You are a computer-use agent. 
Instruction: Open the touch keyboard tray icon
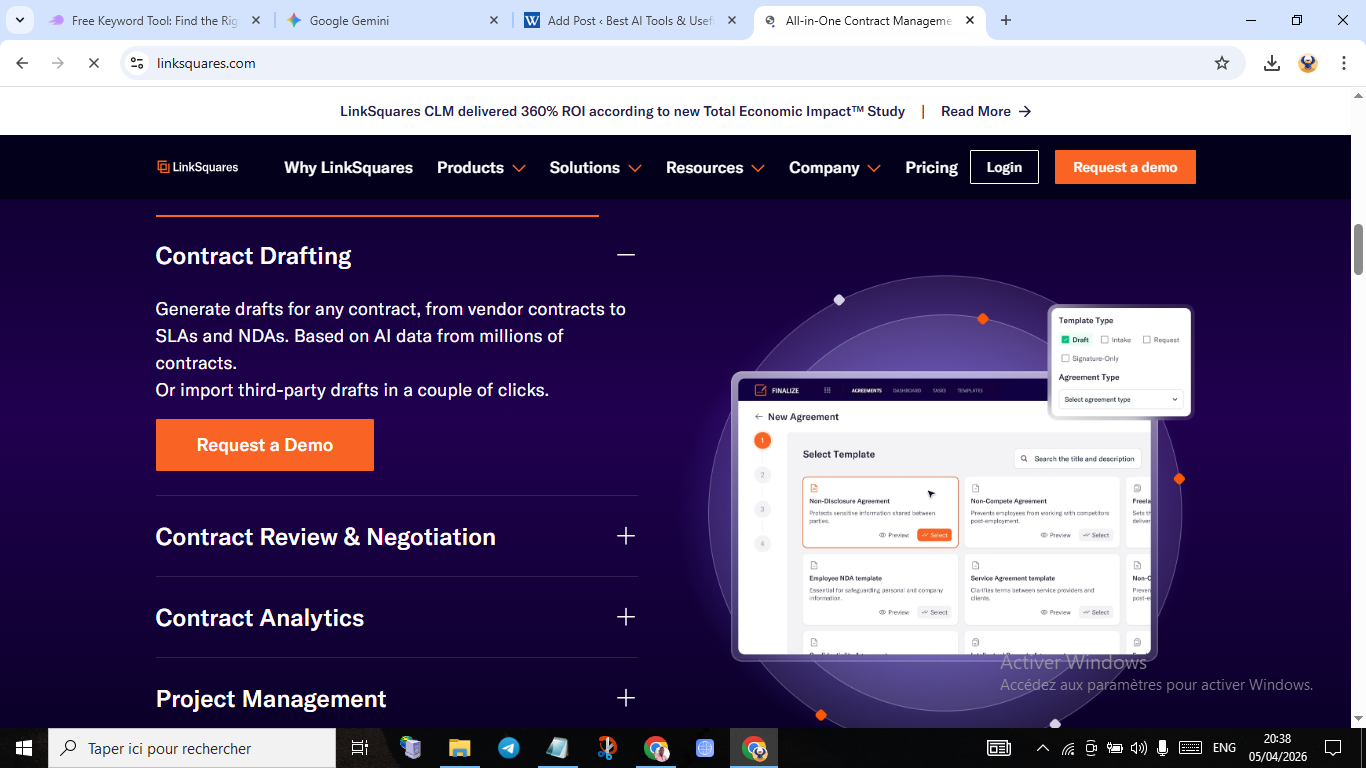click(x=1190, y=748)
